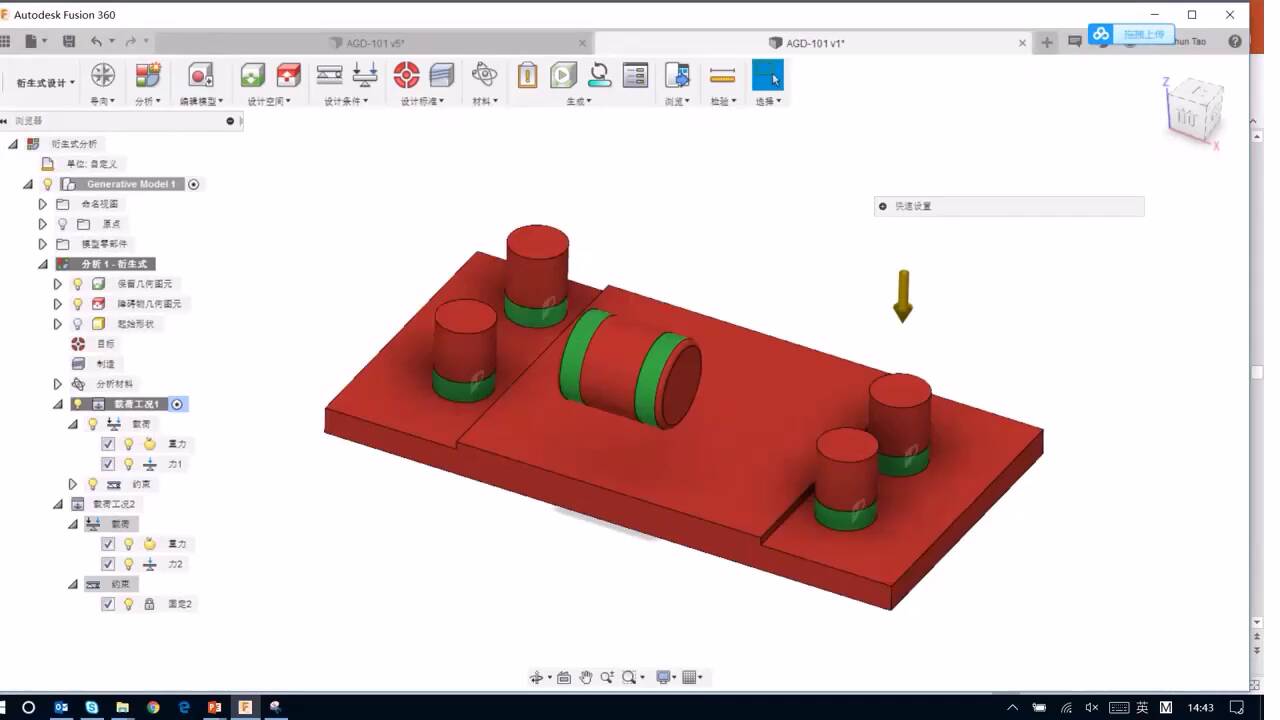Screen dimensions: 1280x720
Task: Uncheck the 固定2 constraint checkbox
Action: tap(108, 604)
